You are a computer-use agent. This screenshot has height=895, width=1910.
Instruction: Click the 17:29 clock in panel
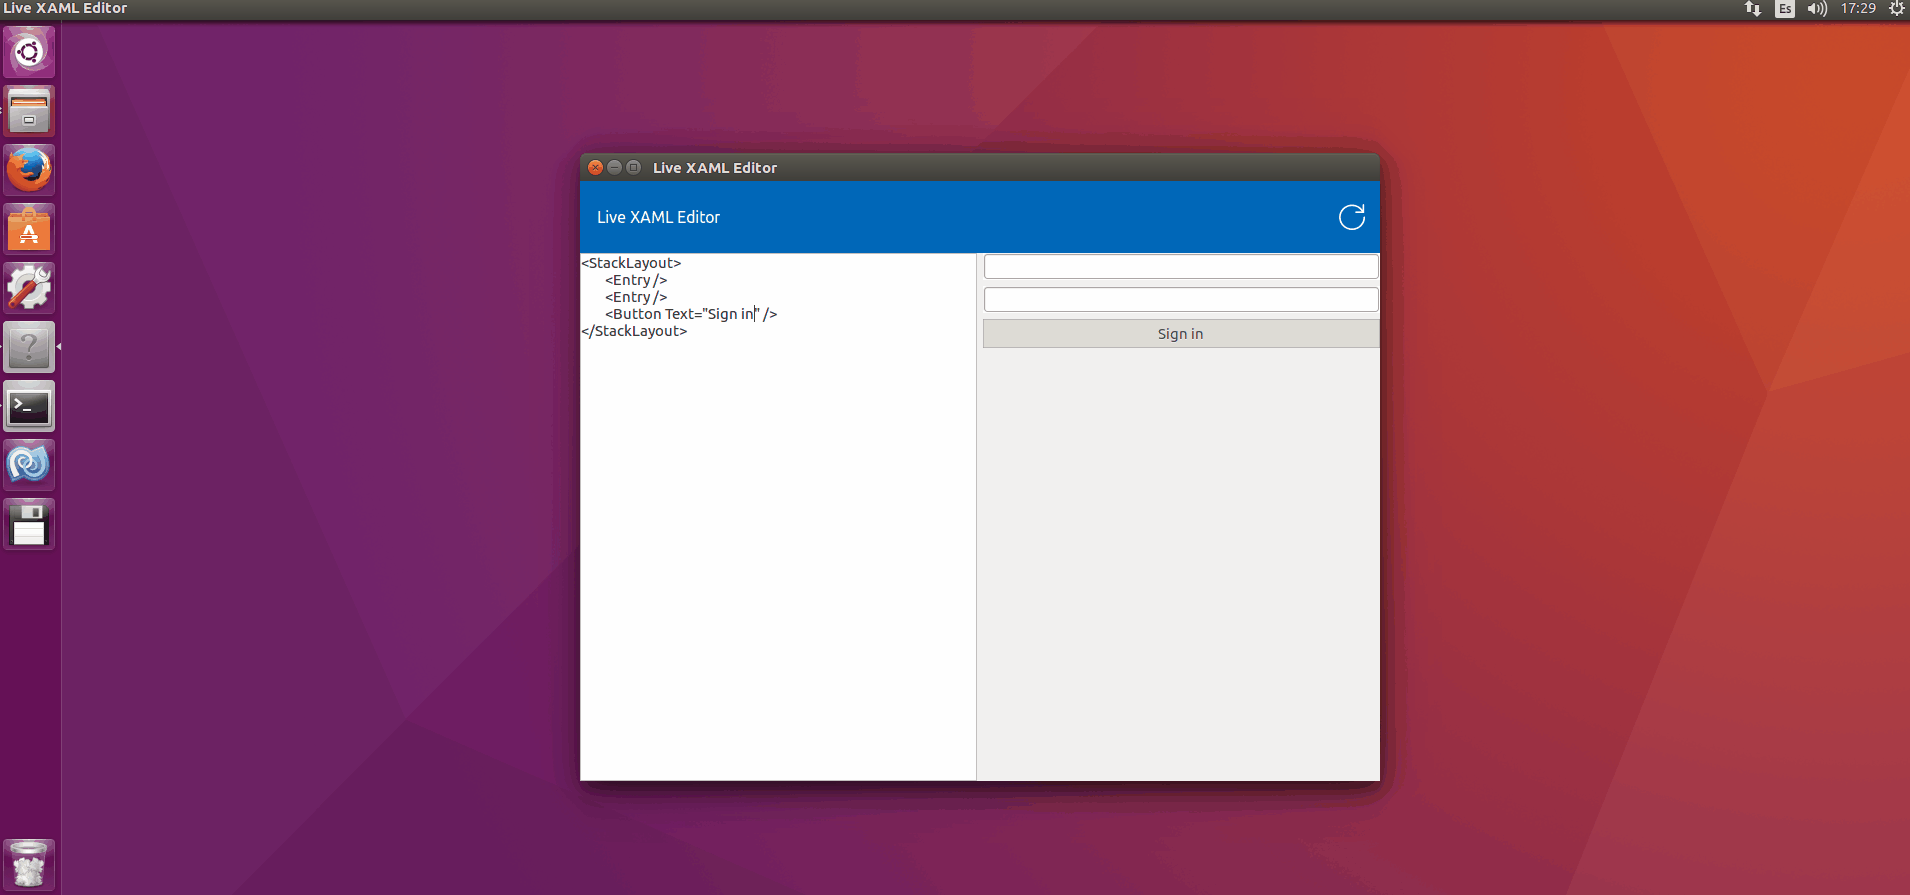tap(1858, 9)
